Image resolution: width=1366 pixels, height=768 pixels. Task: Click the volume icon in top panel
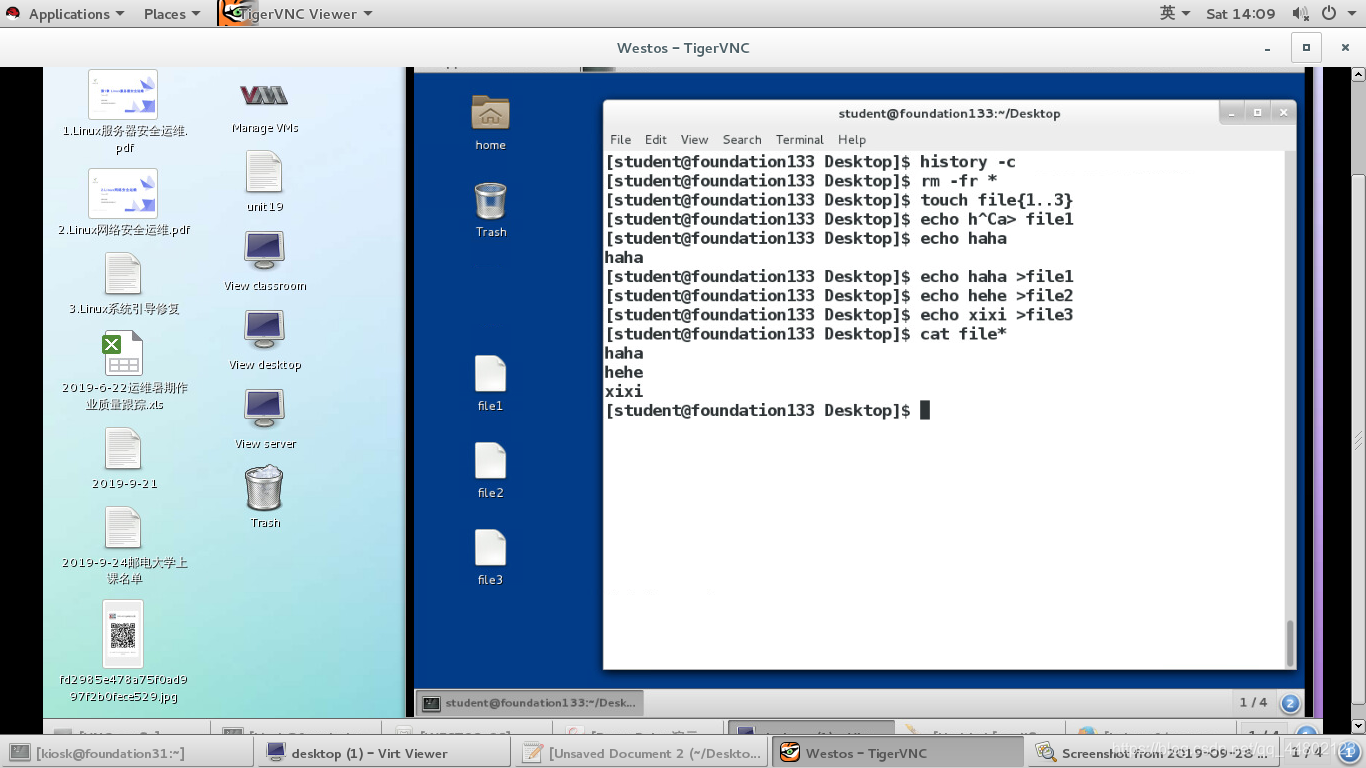[1300, 13]
